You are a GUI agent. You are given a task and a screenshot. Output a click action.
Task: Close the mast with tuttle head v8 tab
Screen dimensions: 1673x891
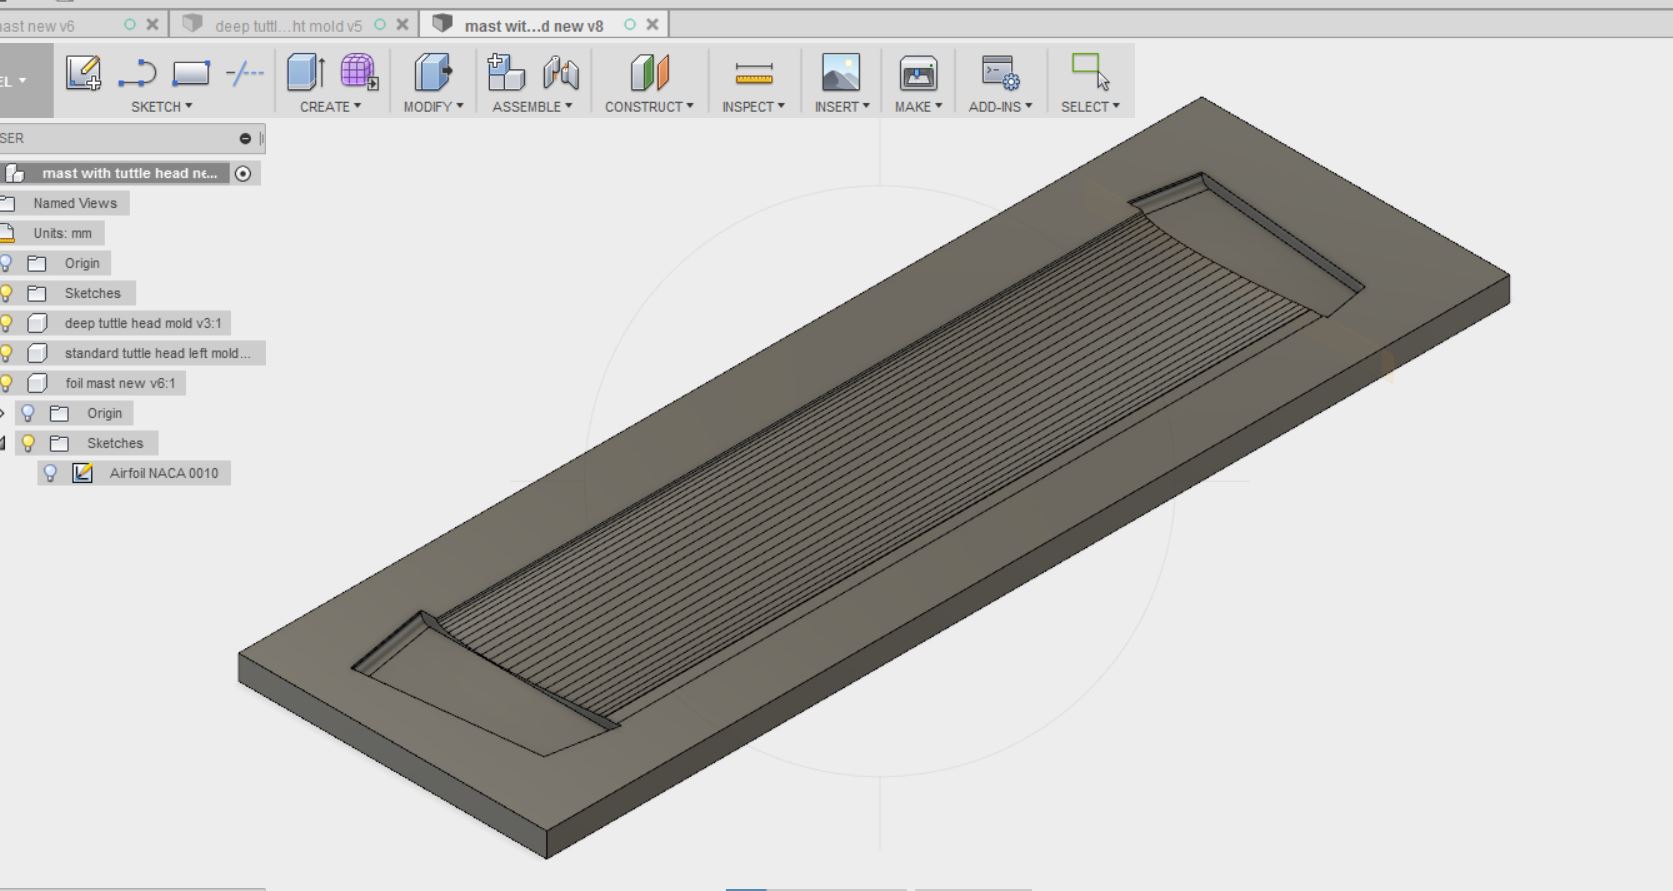click(652, 24)
